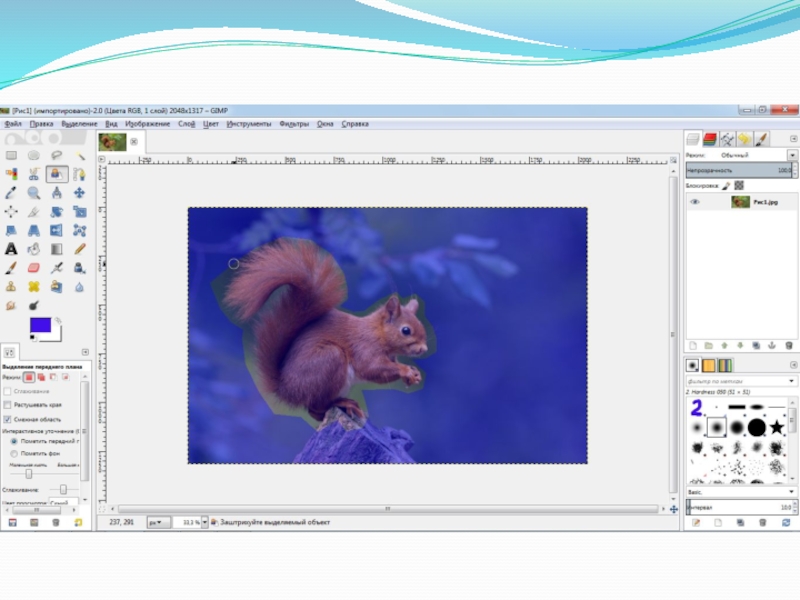Click the delete layer trash button
The height and width of the screenshot is (600, 800).
pos(790,345)
